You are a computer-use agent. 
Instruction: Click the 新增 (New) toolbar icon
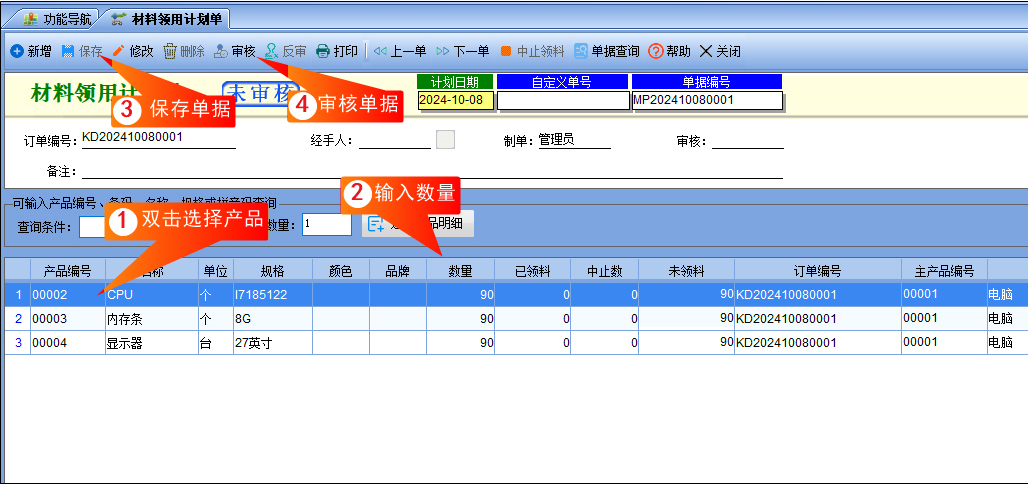(16, 51)
